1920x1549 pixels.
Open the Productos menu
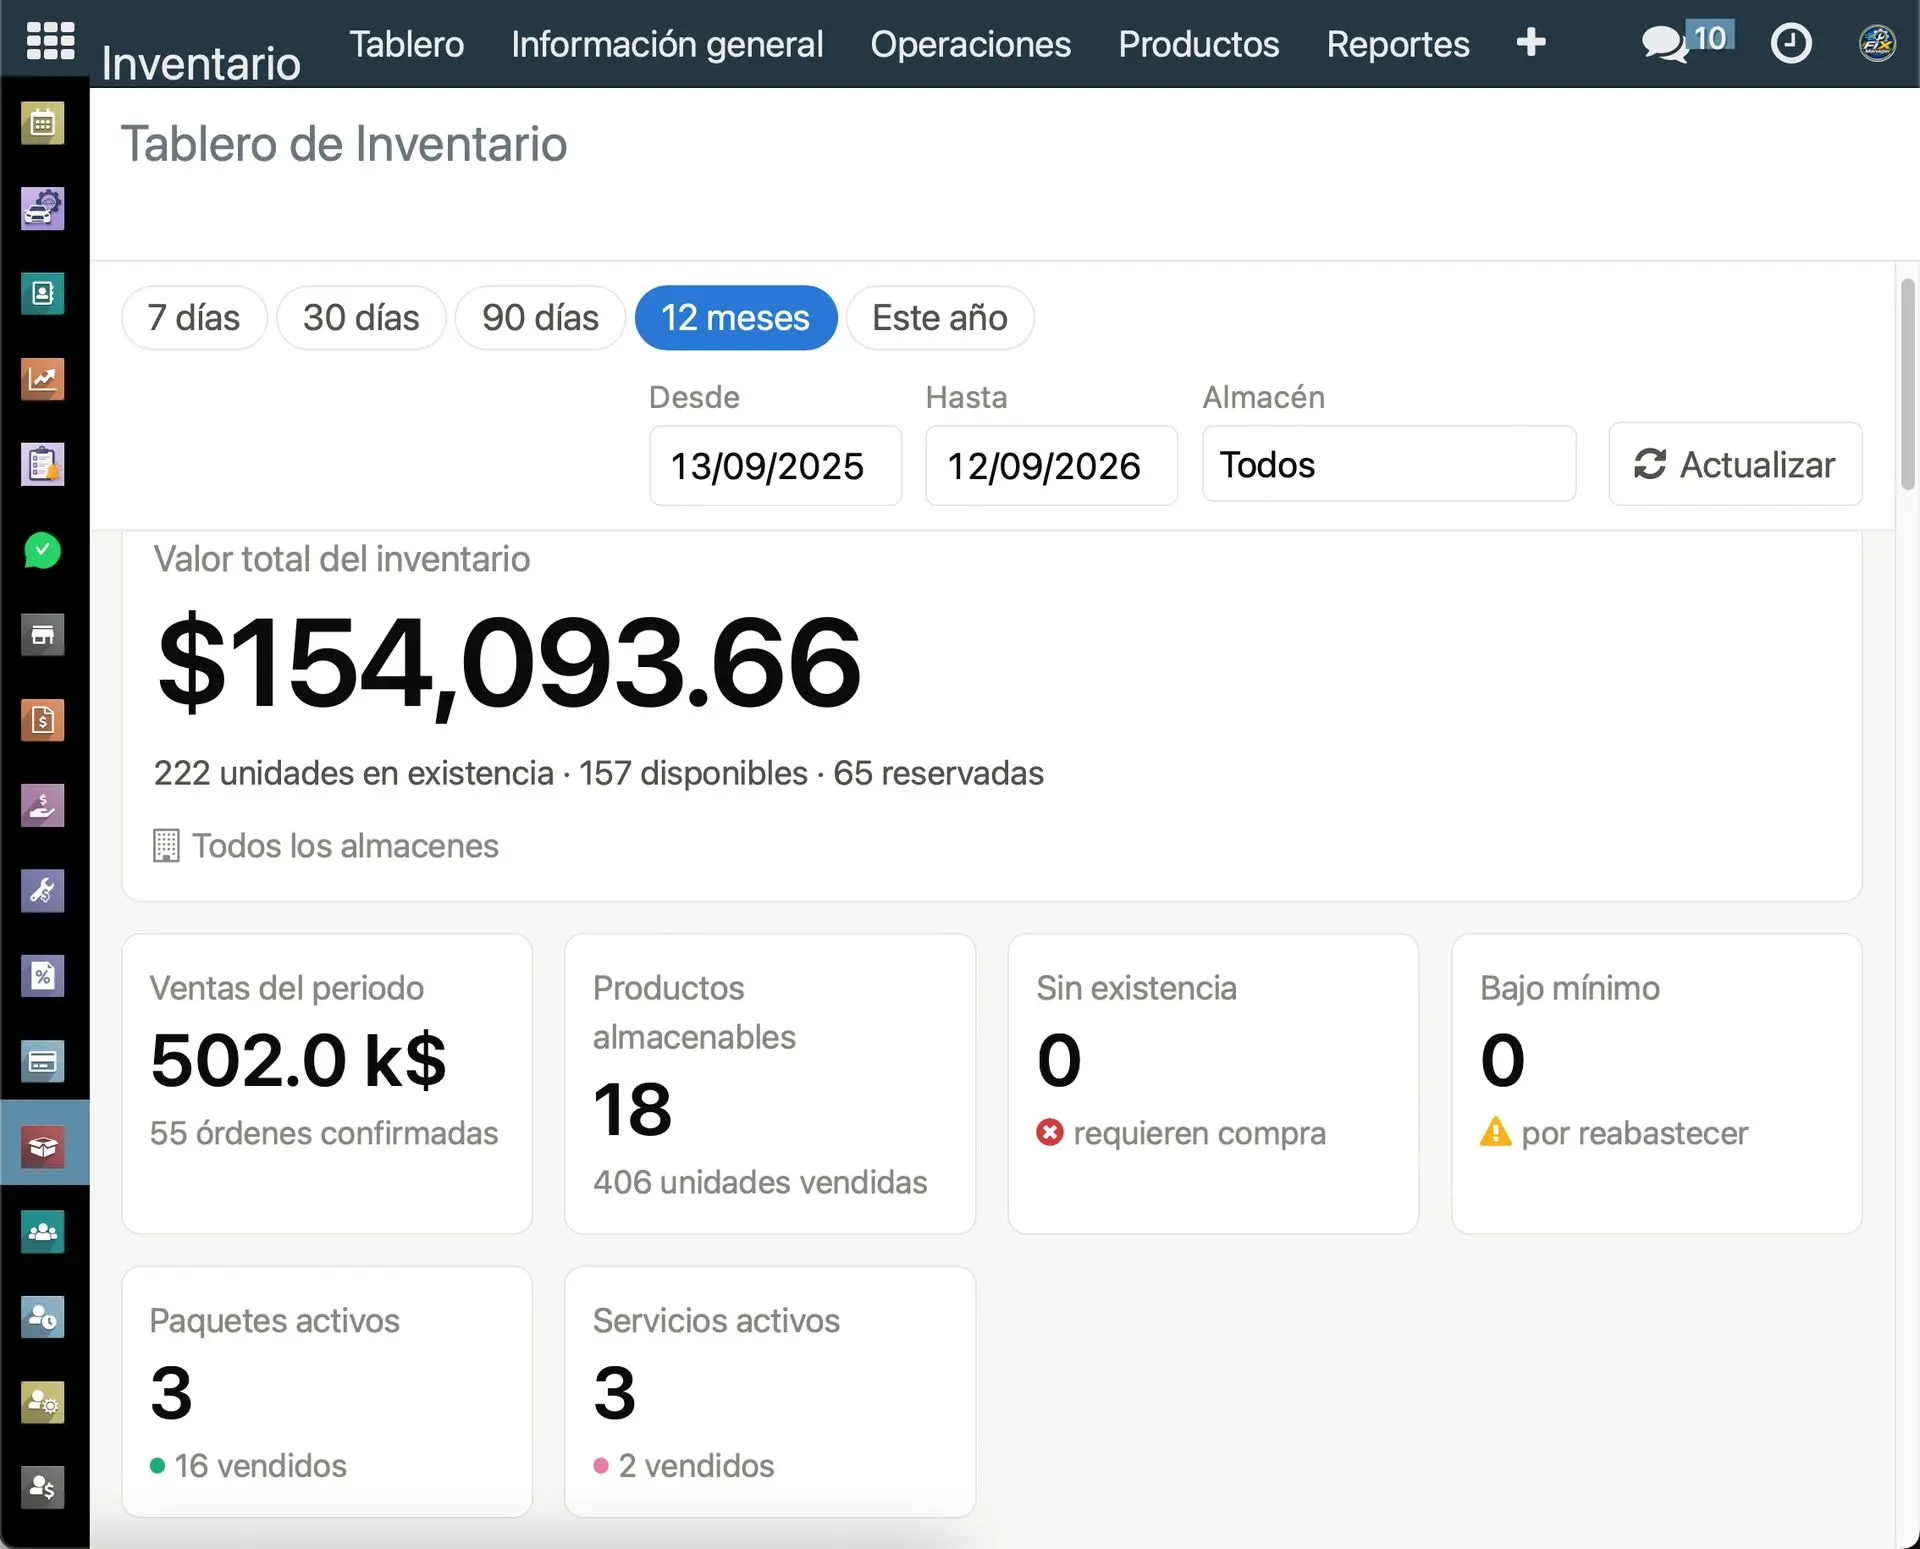point(1198,44)
